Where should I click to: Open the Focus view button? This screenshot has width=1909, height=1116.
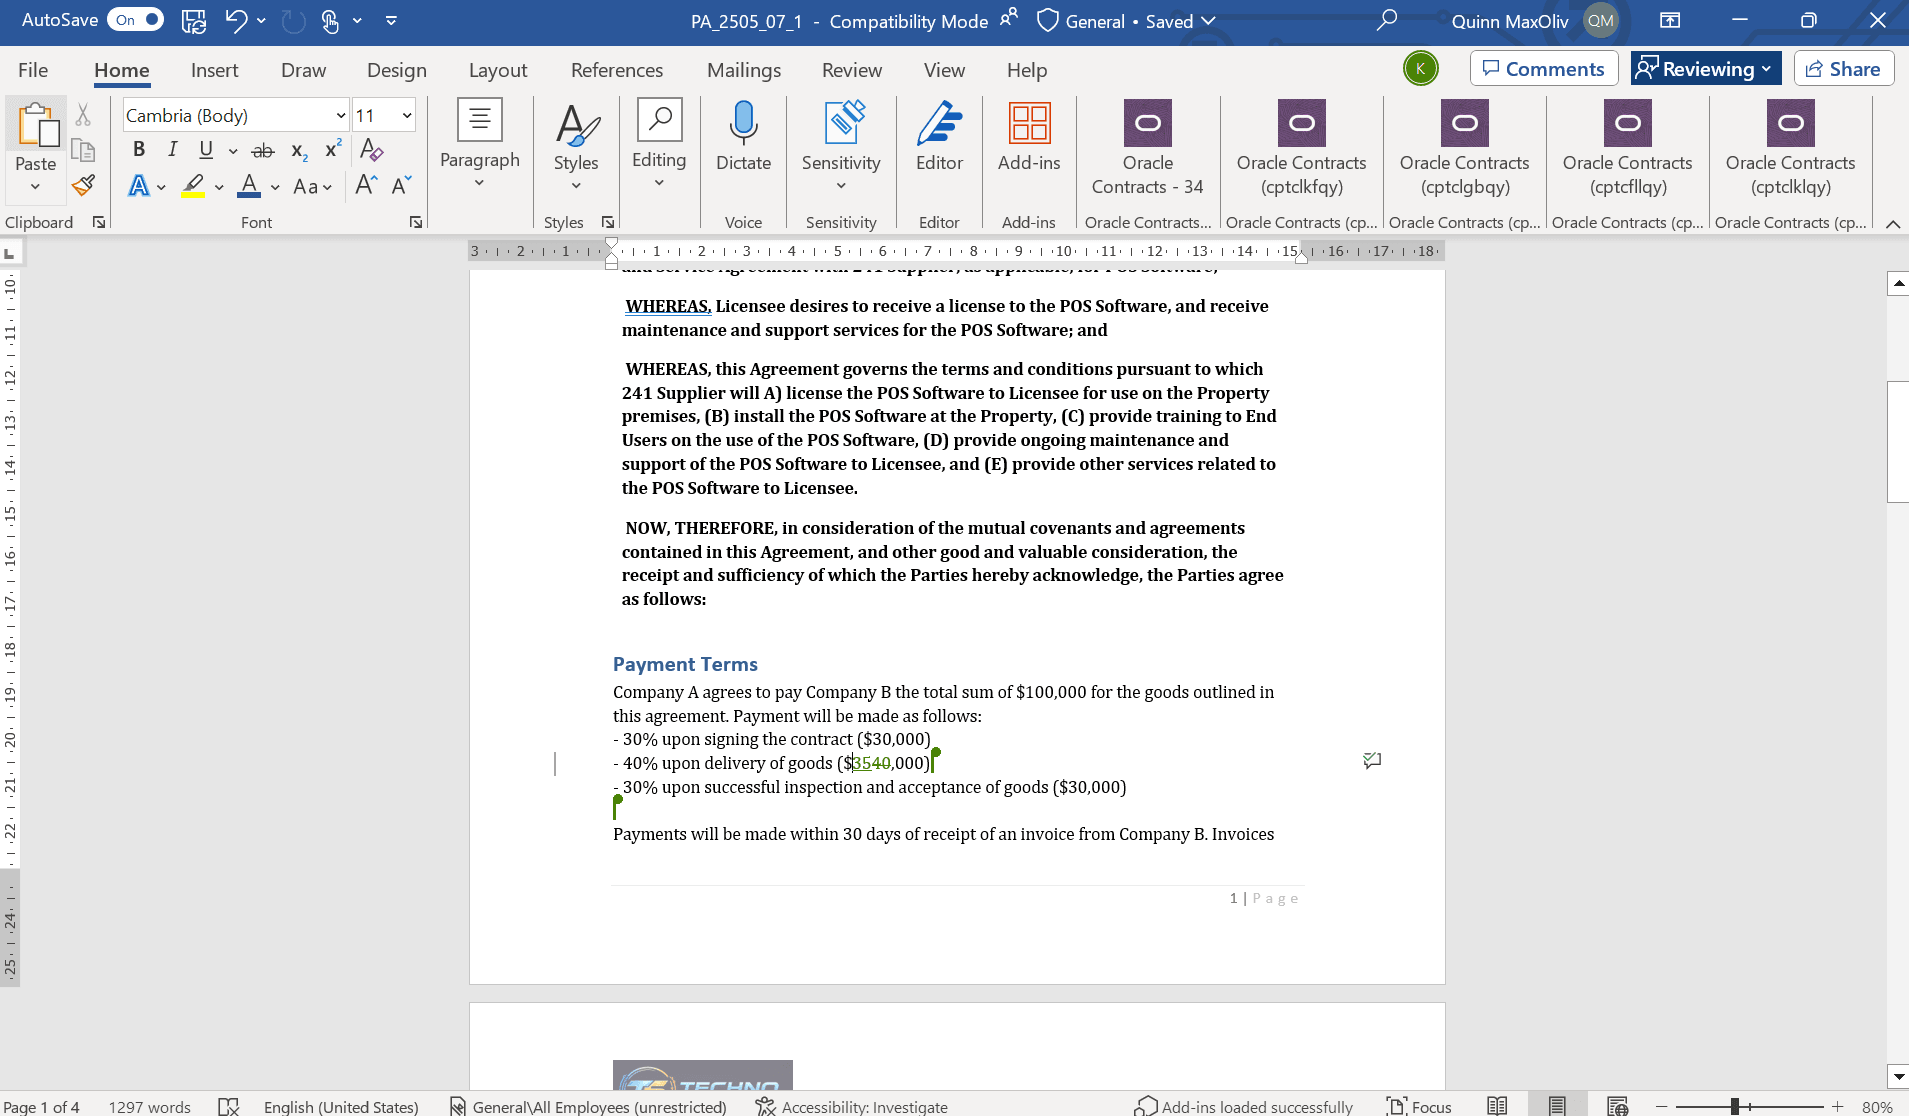click(x=1419, y=1106)
